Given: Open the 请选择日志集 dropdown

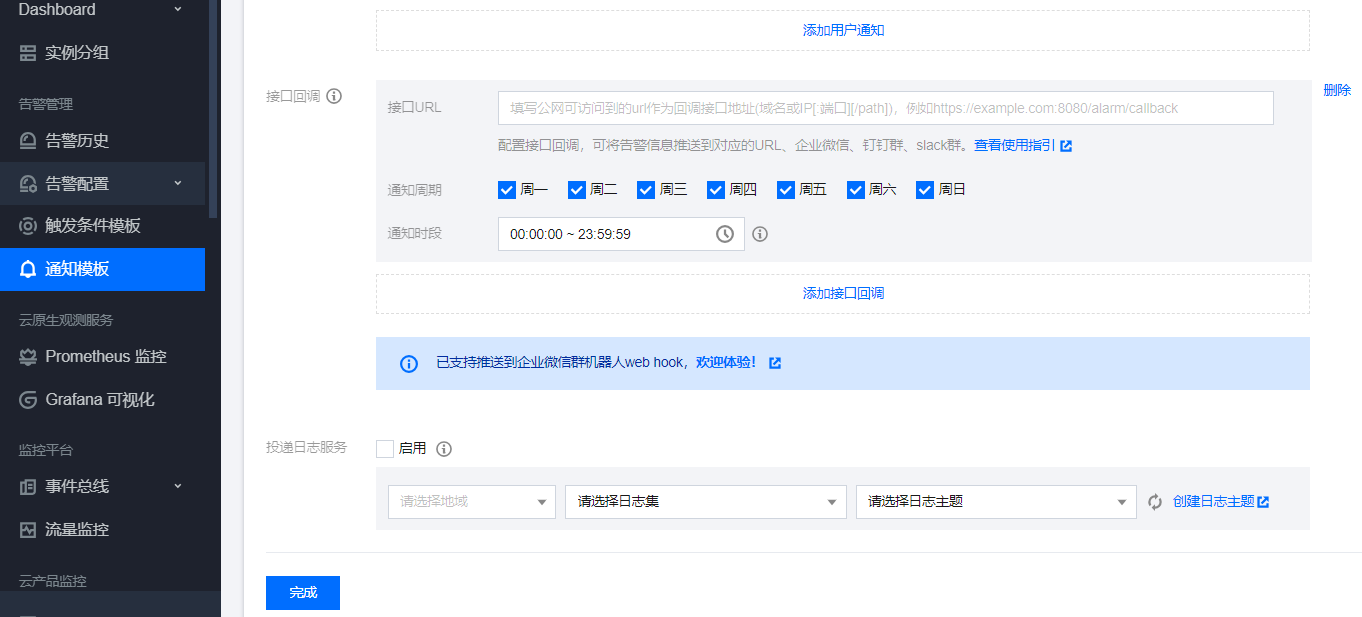Looking at the screenshot, I should coord(706,502).
